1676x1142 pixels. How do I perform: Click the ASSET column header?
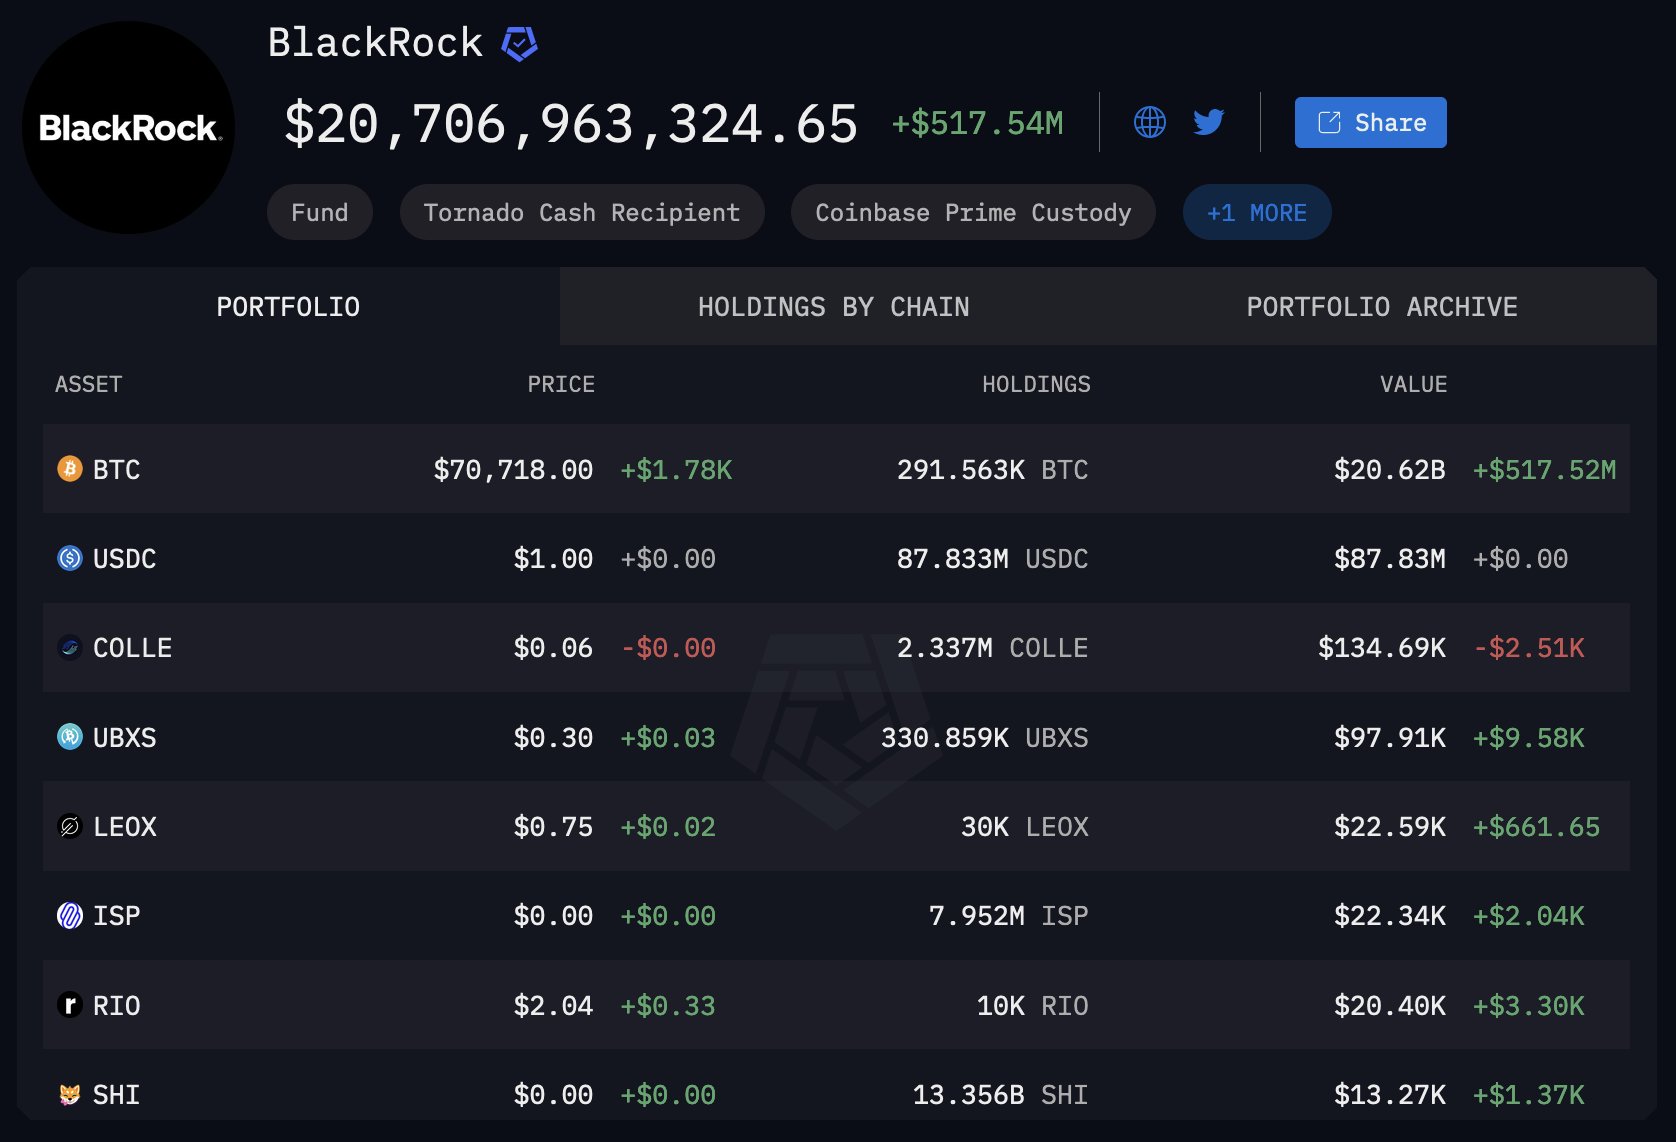88,384
